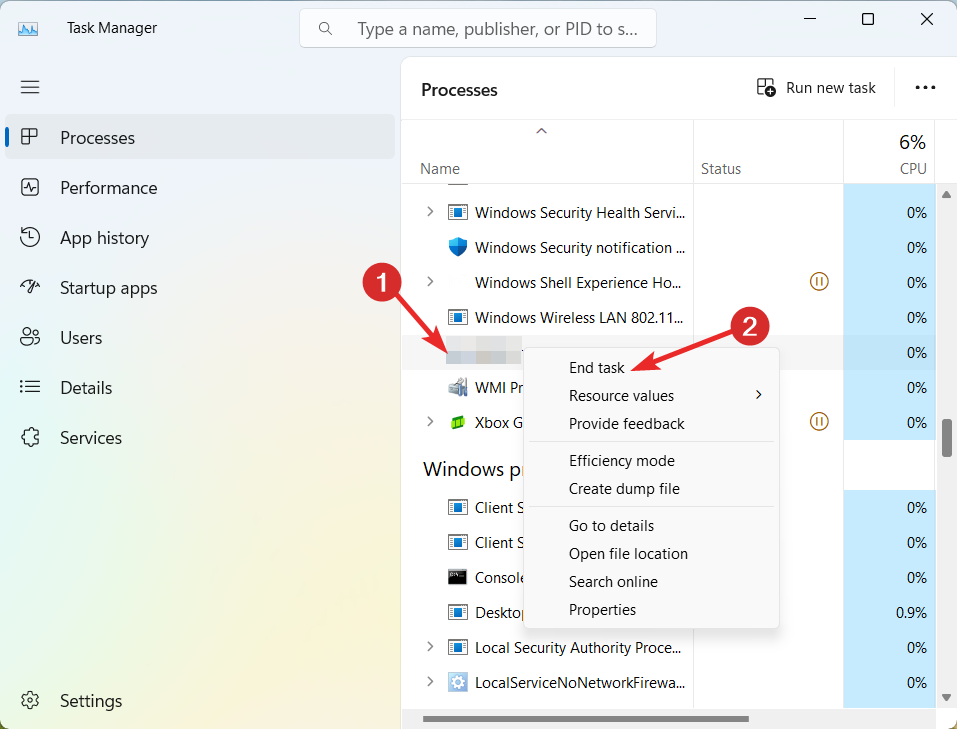
Task: Choose Search online menu entry
Action: click(651, 582)
